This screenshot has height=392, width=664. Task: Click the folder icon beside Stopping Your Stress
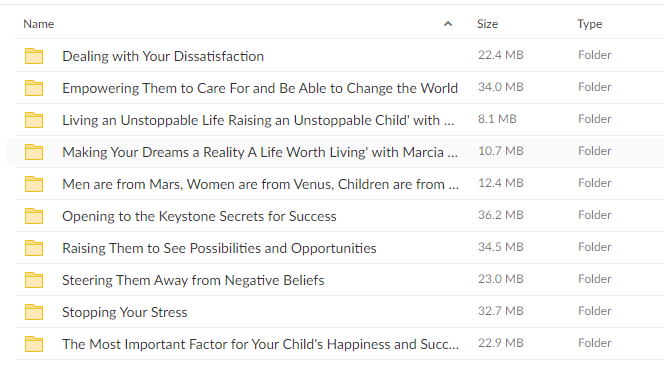(34, 312)
